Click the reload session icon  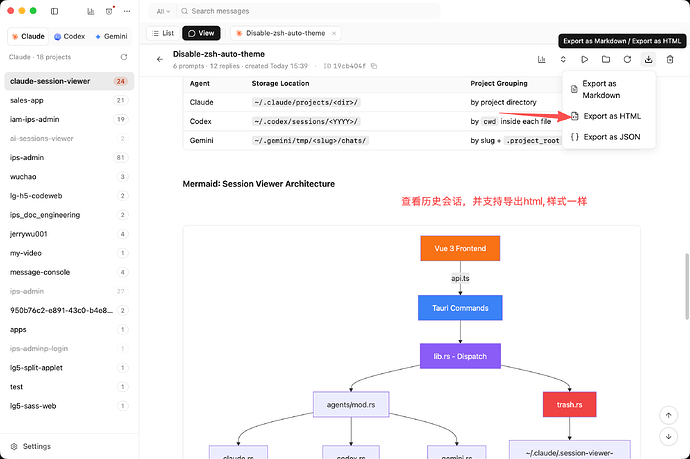[627, 59]
